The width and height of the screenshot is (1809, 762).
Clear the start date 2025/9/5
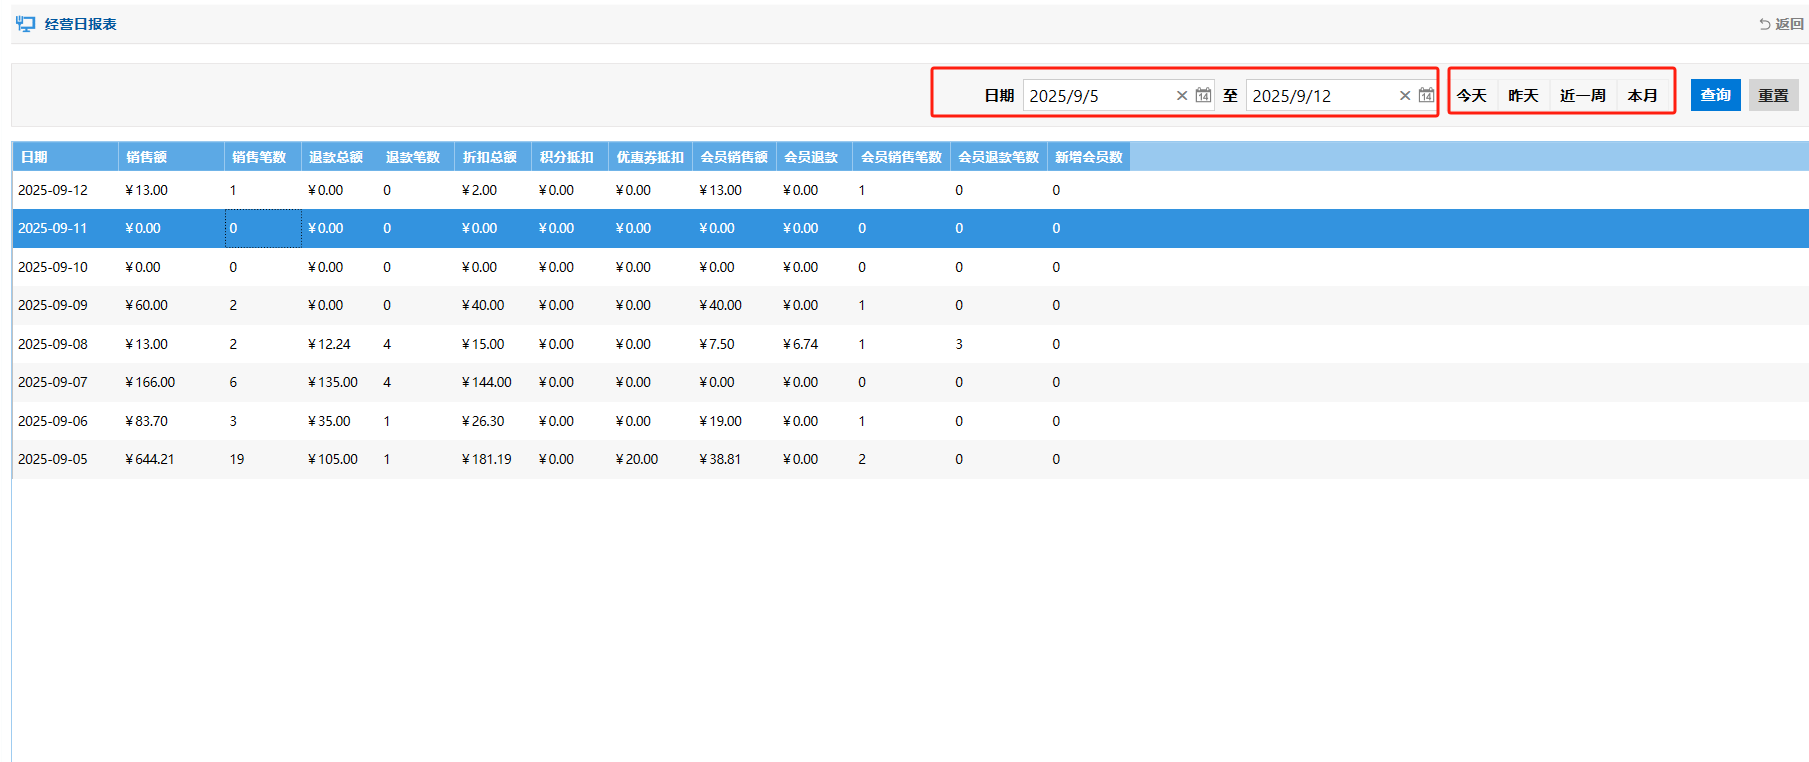1182,96
